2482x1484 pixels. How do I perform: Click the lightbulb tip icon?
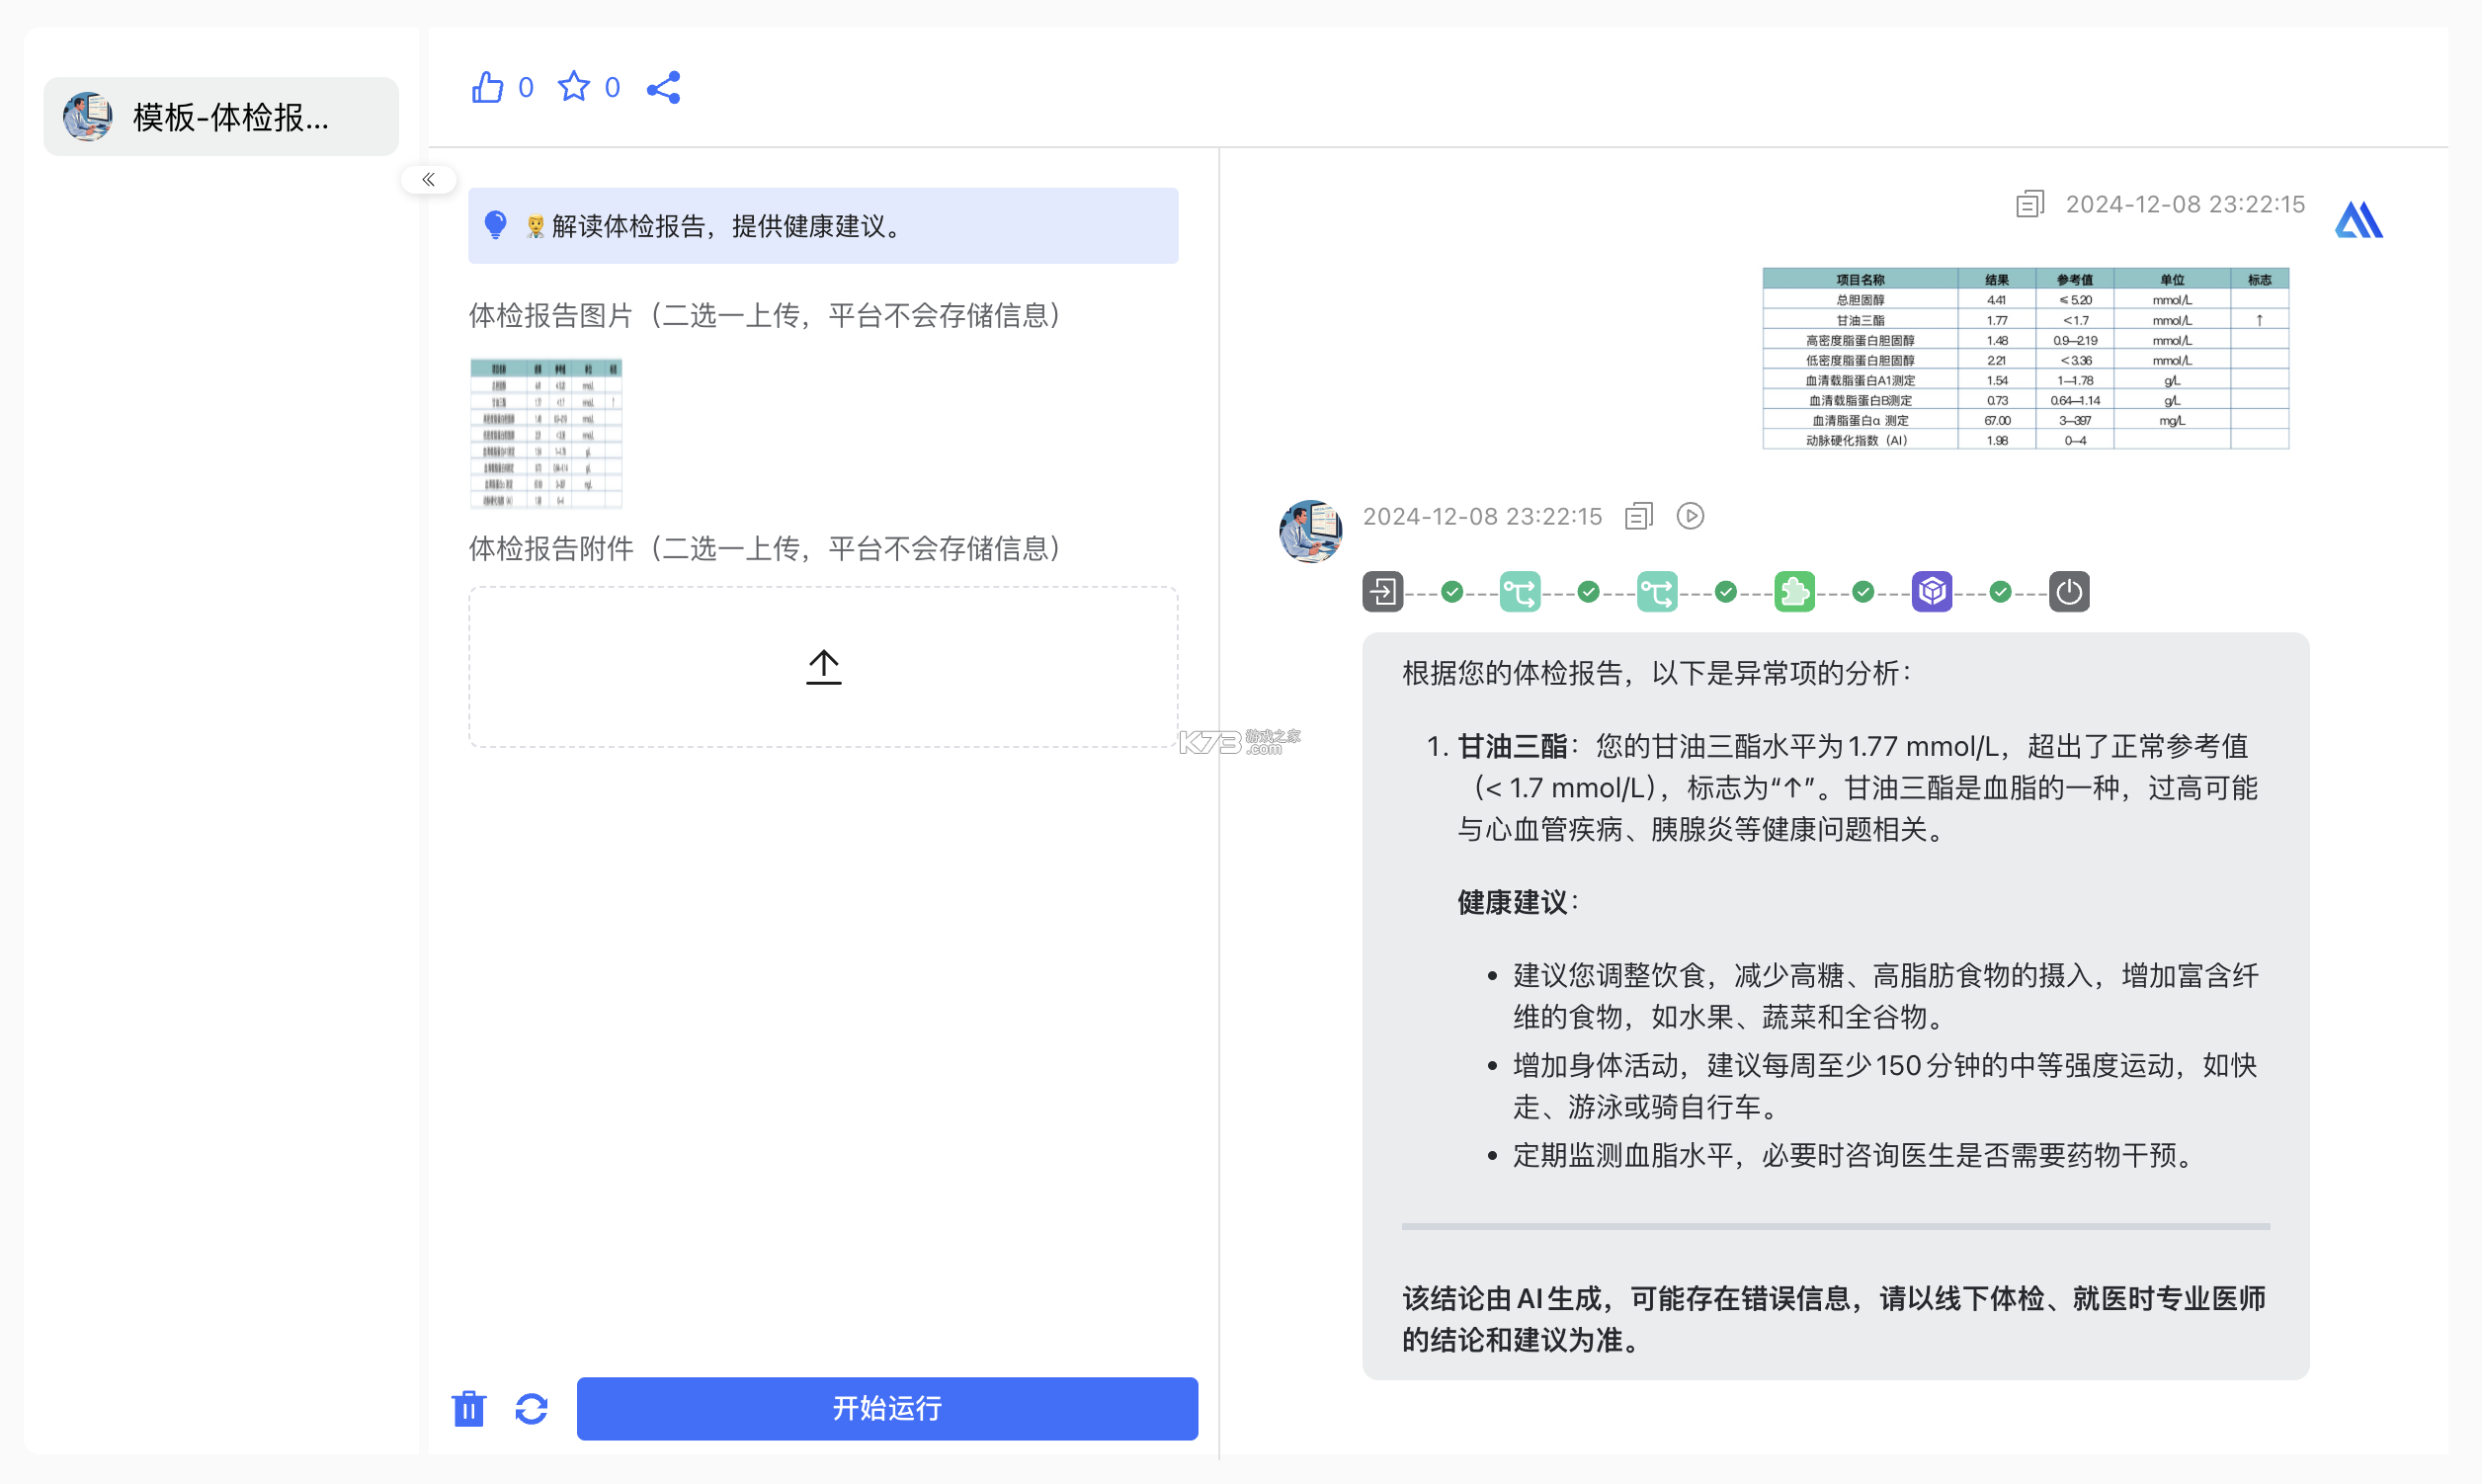tap(495, 225)
